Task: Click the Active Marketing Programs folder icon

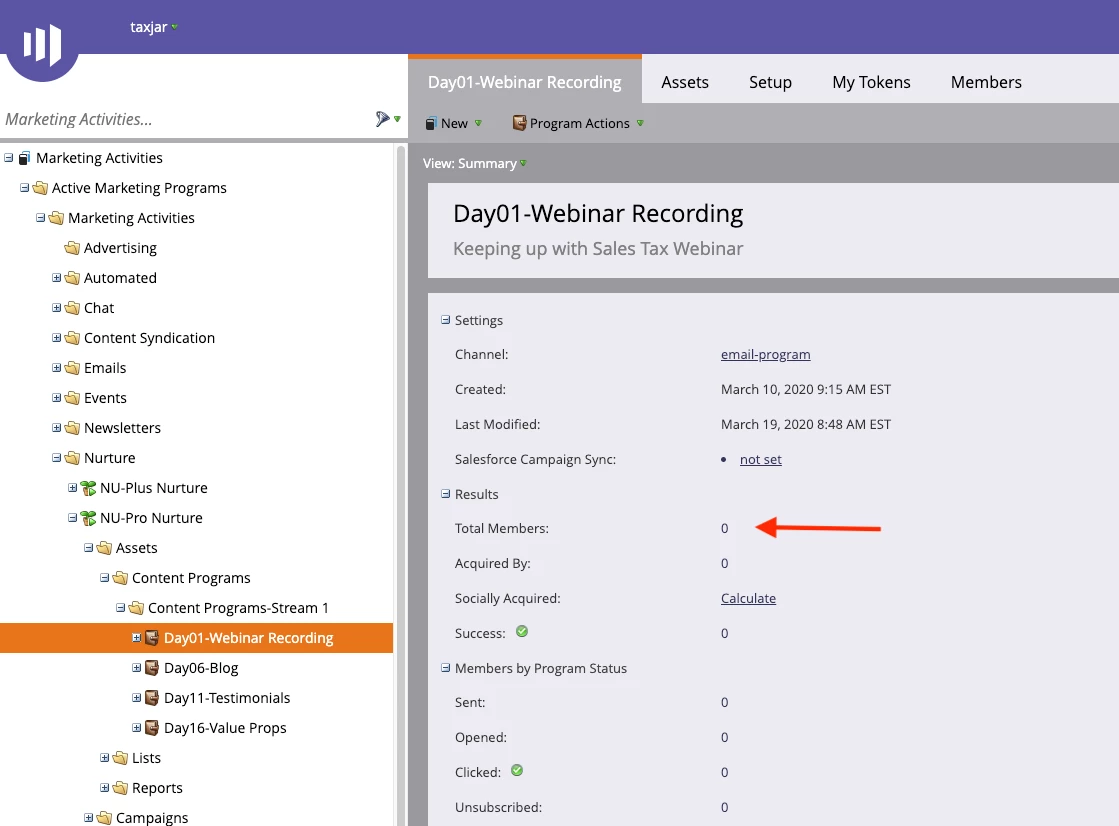Action: tap(41, 188)
